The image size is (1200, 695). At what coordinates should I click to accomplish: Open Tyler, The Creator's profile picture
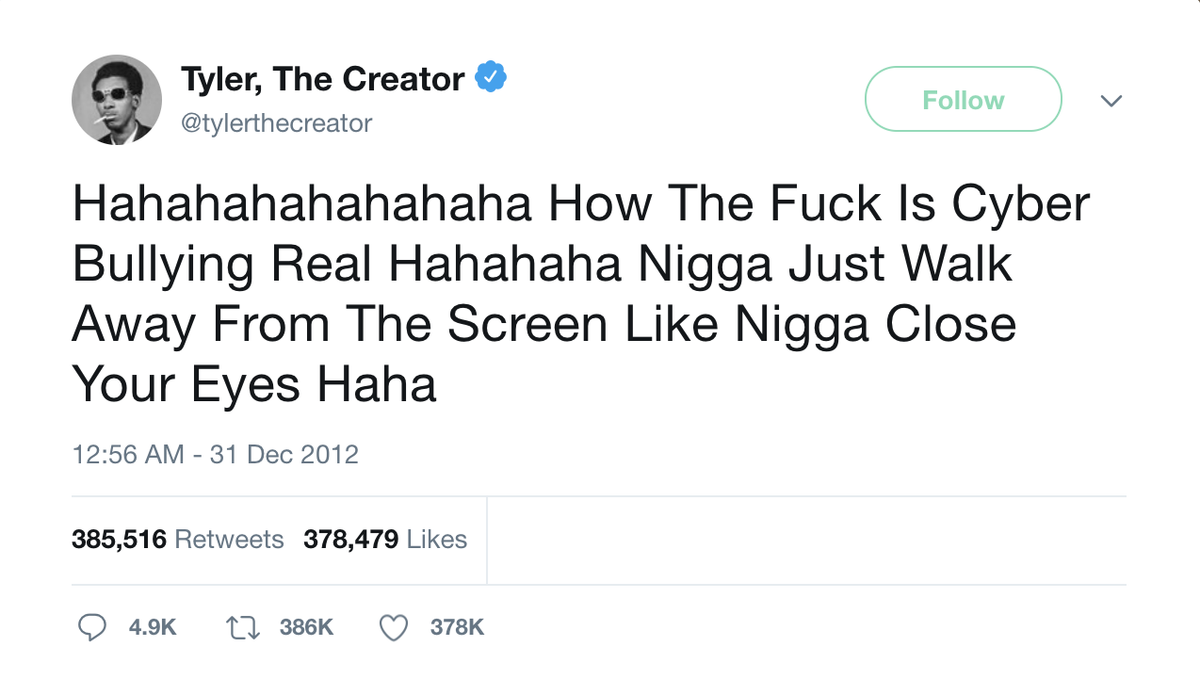(116, 100)
